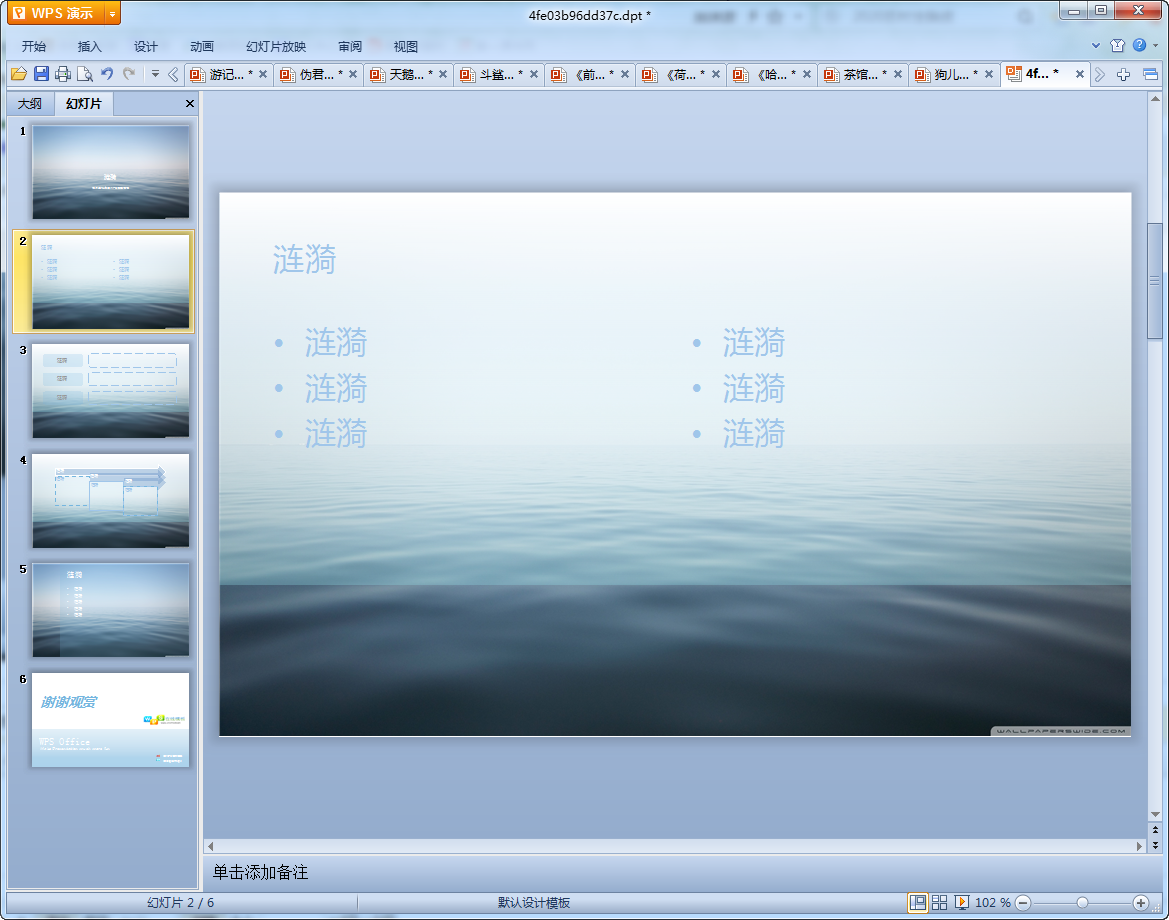Go to previous slide double-arrow button
1169x920 pixels.
1155,830
